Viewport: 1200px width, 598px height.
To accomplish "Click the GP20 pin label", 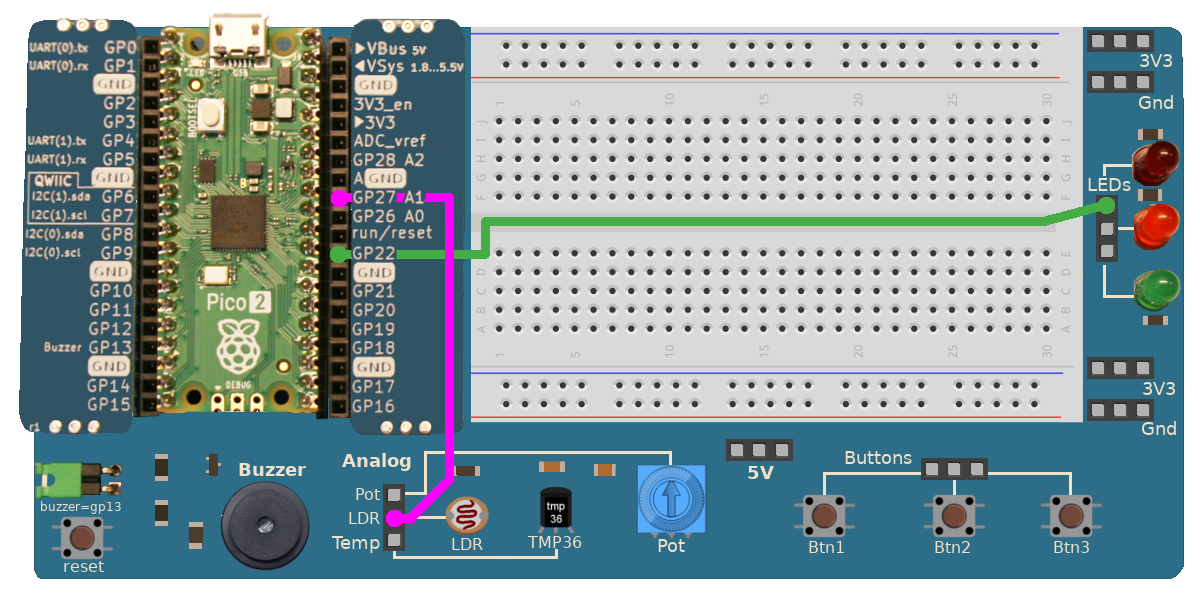I will point(375,310).
